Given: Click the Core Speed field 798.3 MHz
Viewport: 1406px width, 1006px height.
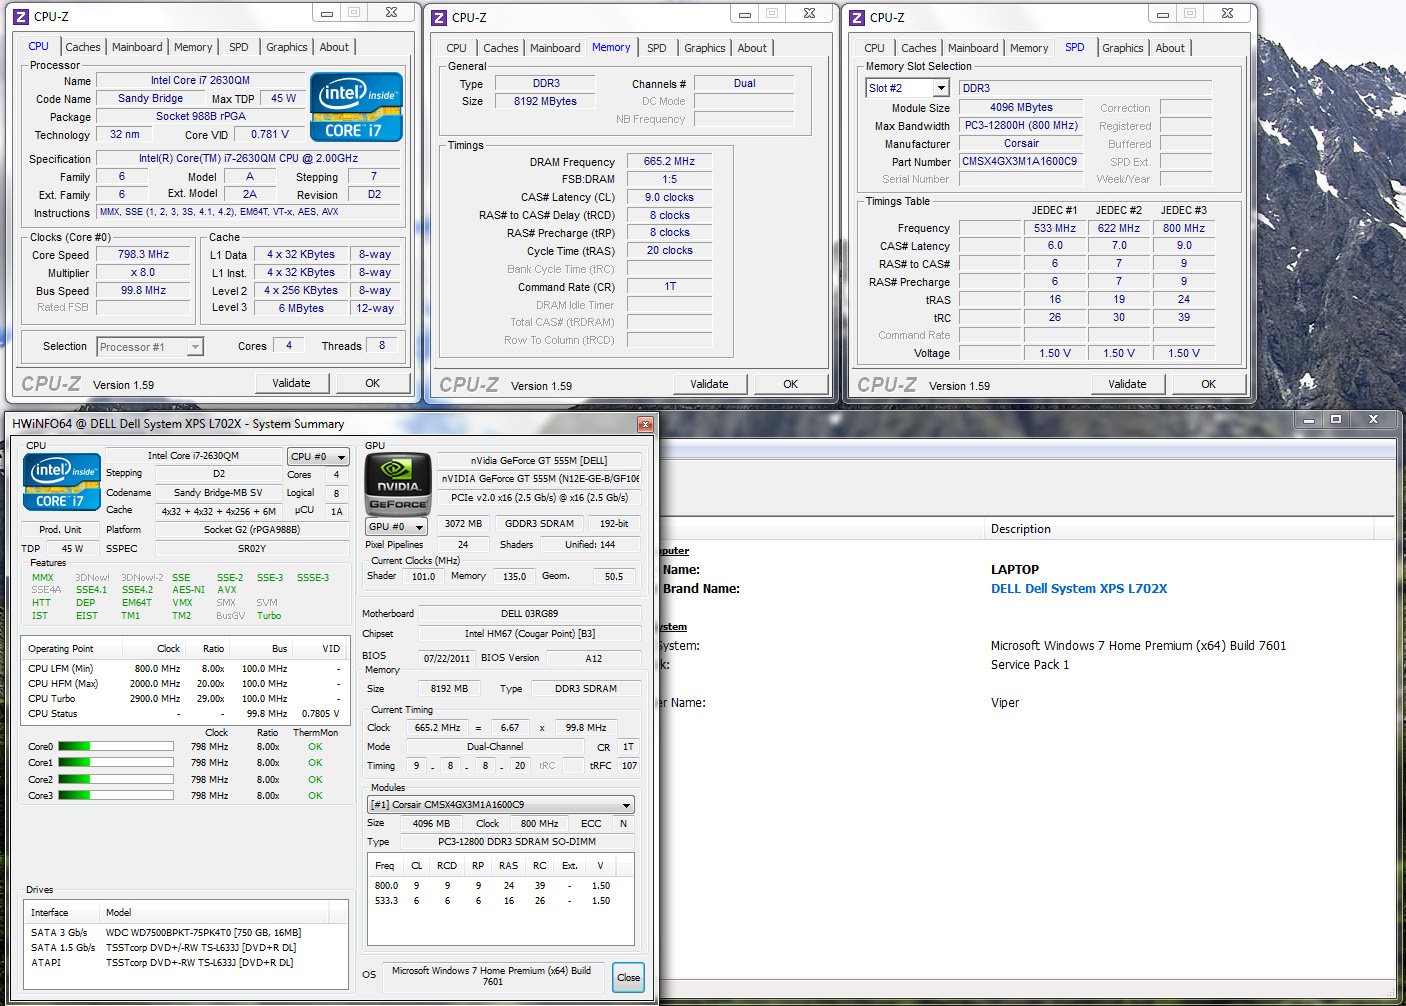Looking at the screenshot, I should click(144, 255).
